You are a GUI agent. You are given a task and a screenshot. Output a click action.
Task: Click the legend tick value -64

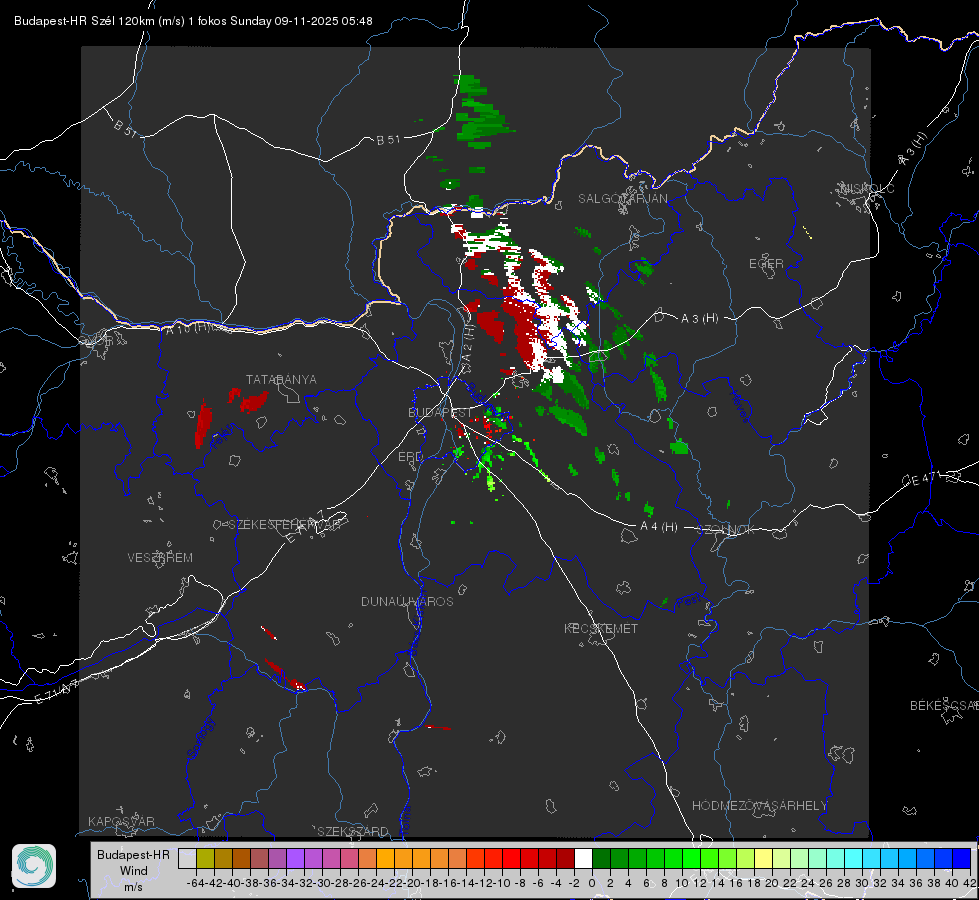coord(196,883)
